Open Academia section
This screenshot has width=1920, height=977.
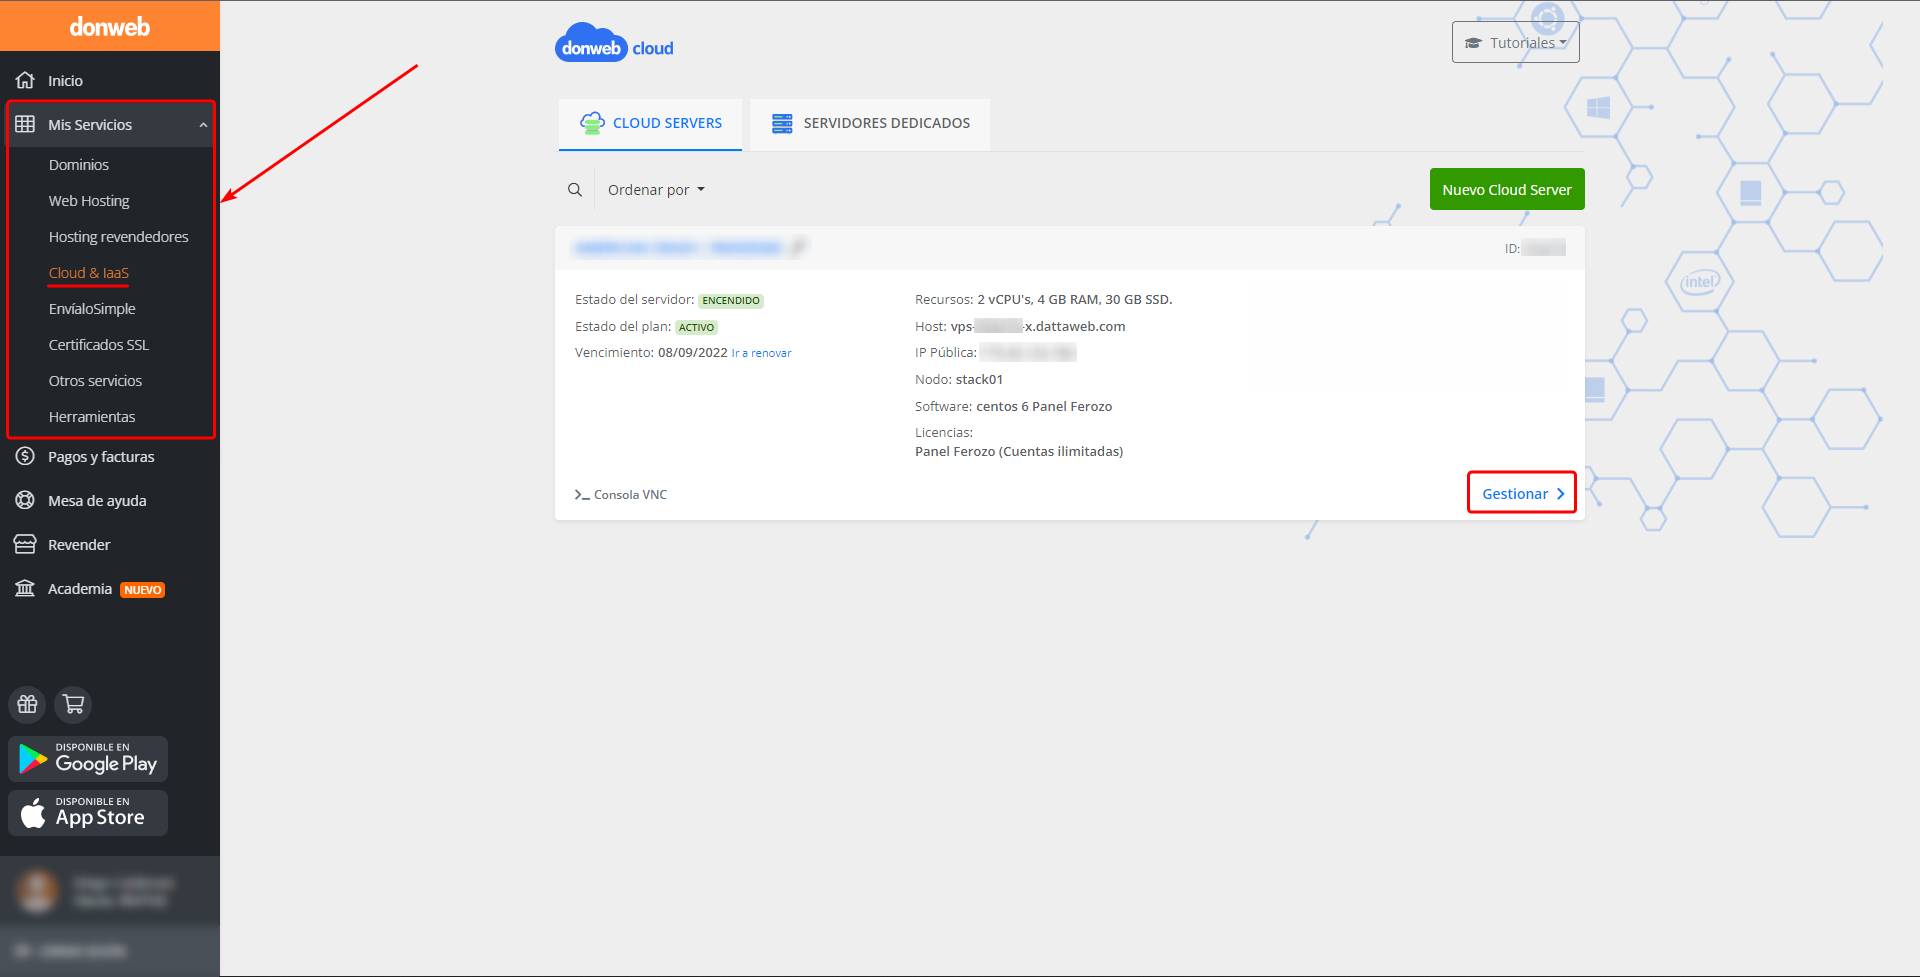coord(80,589)
